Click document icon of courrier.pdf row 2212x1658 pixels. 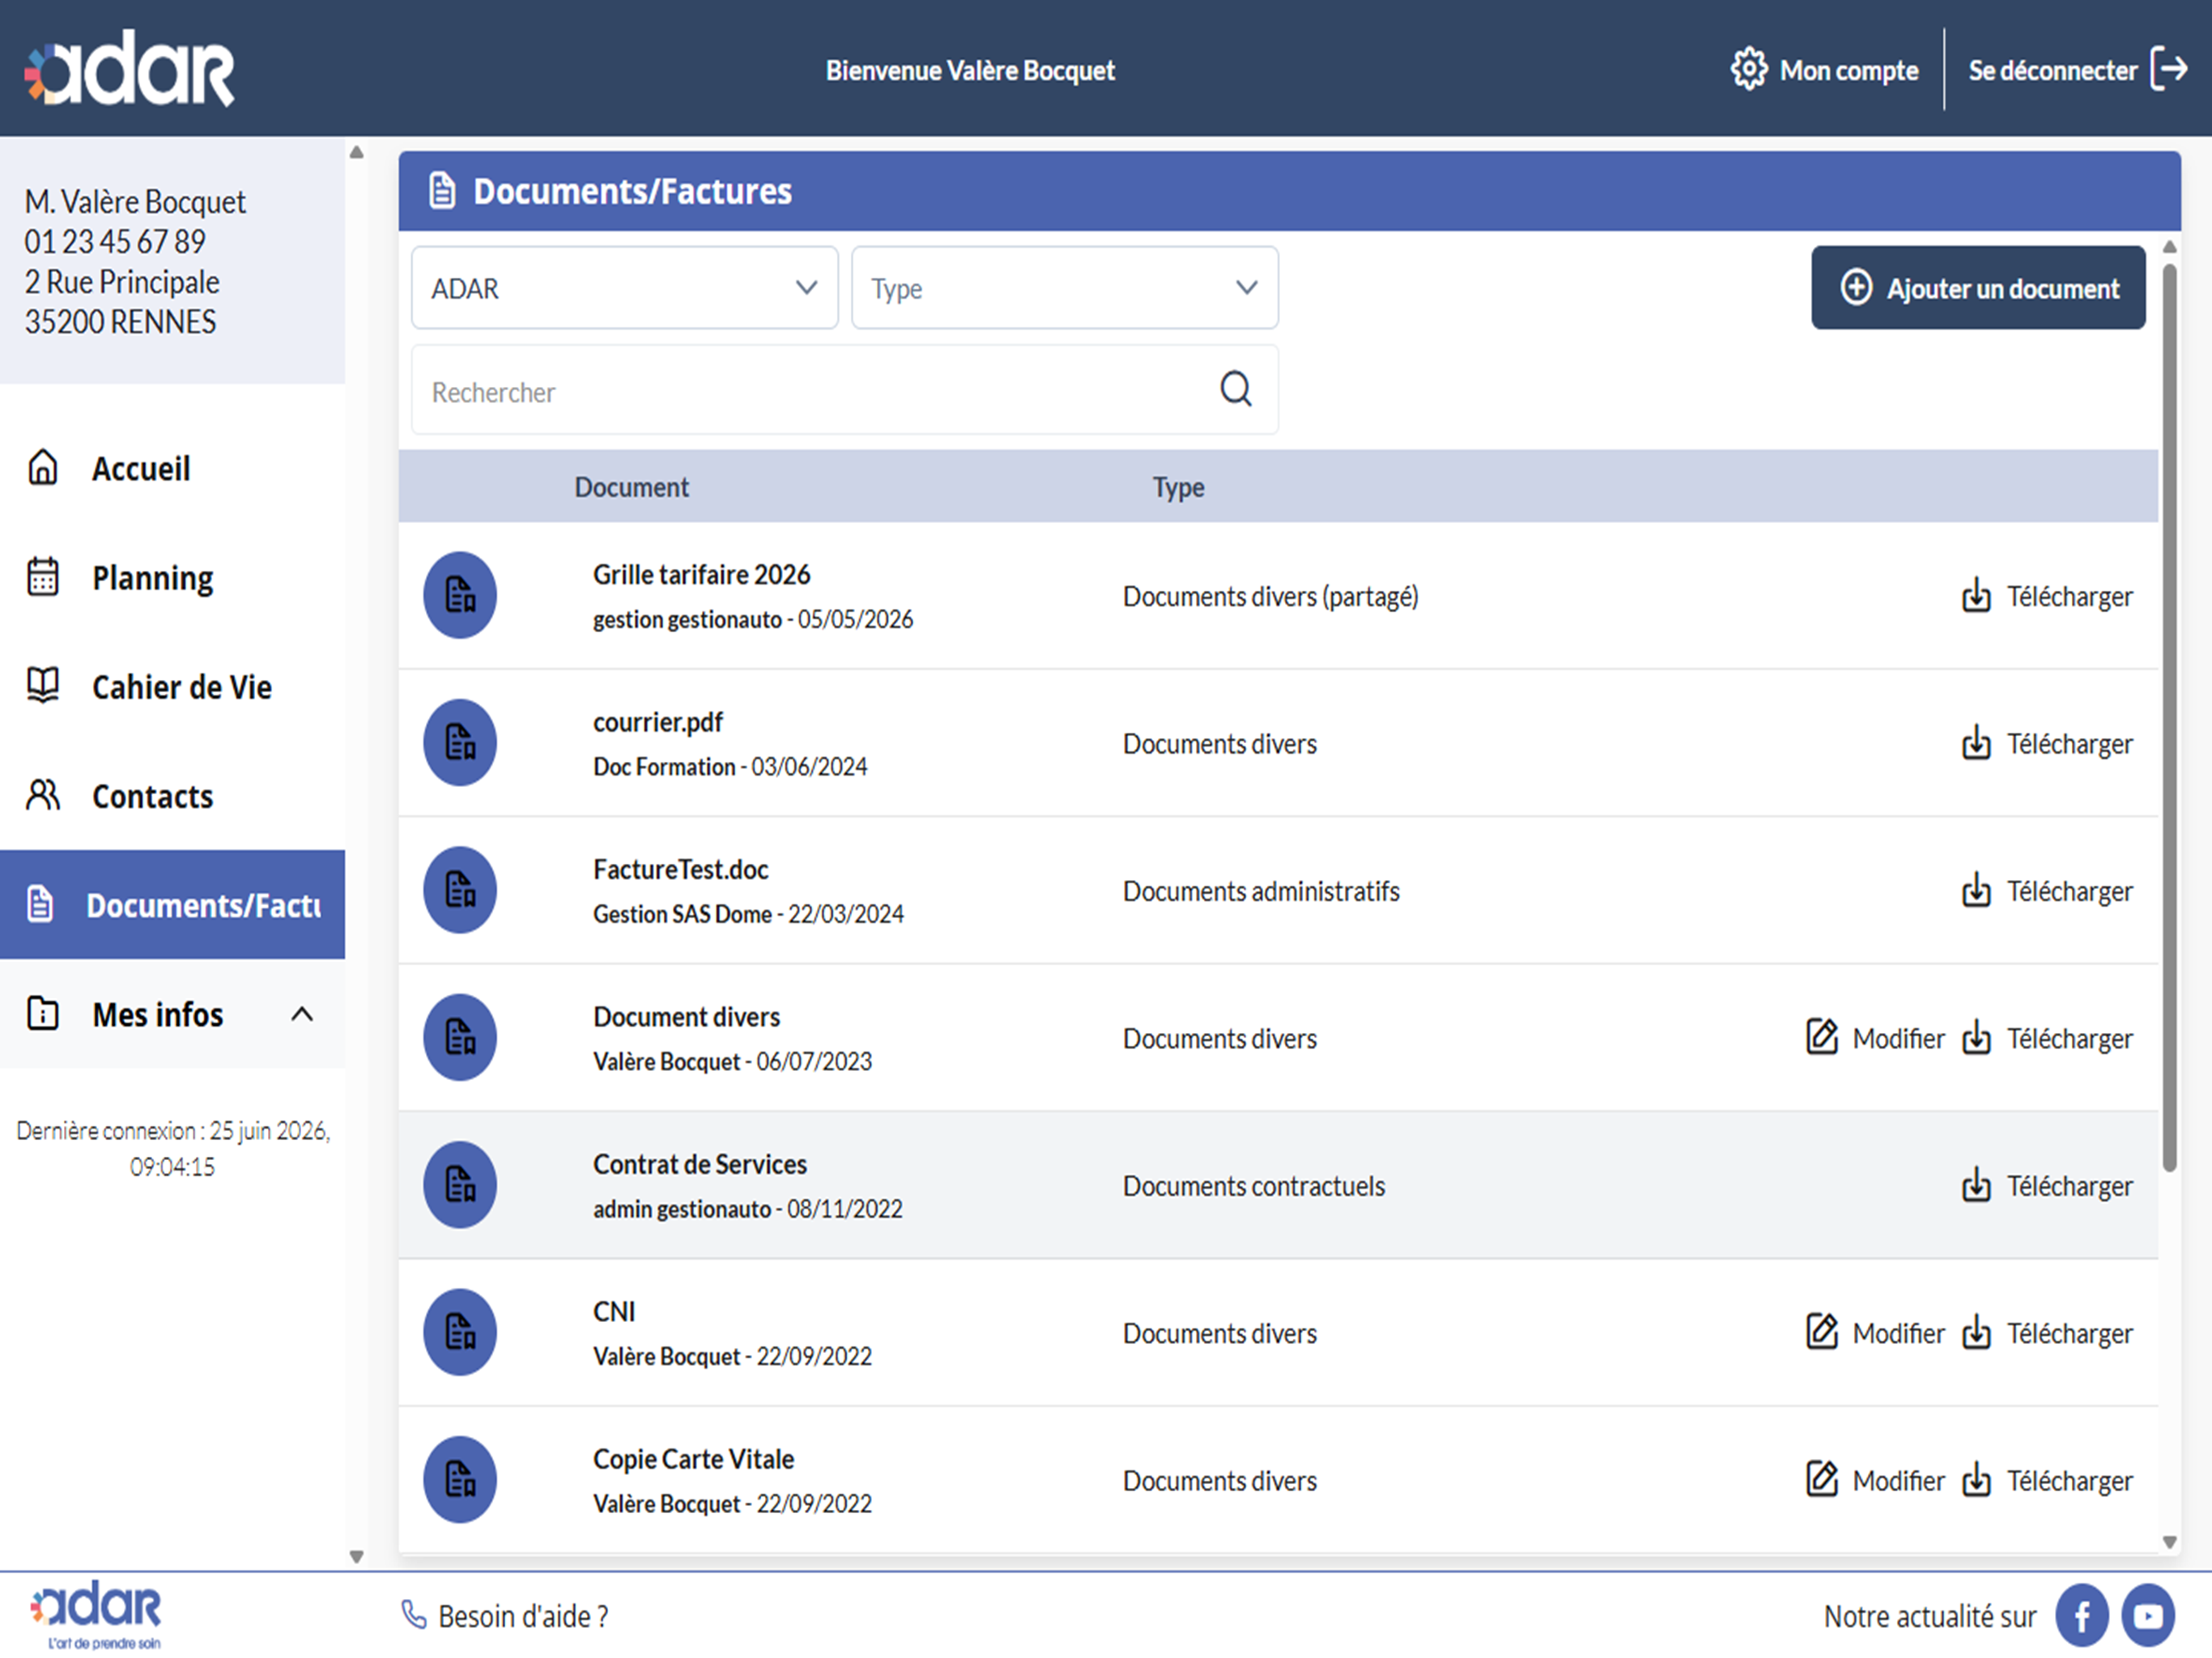pyautogui.click(x=460, y=742)
